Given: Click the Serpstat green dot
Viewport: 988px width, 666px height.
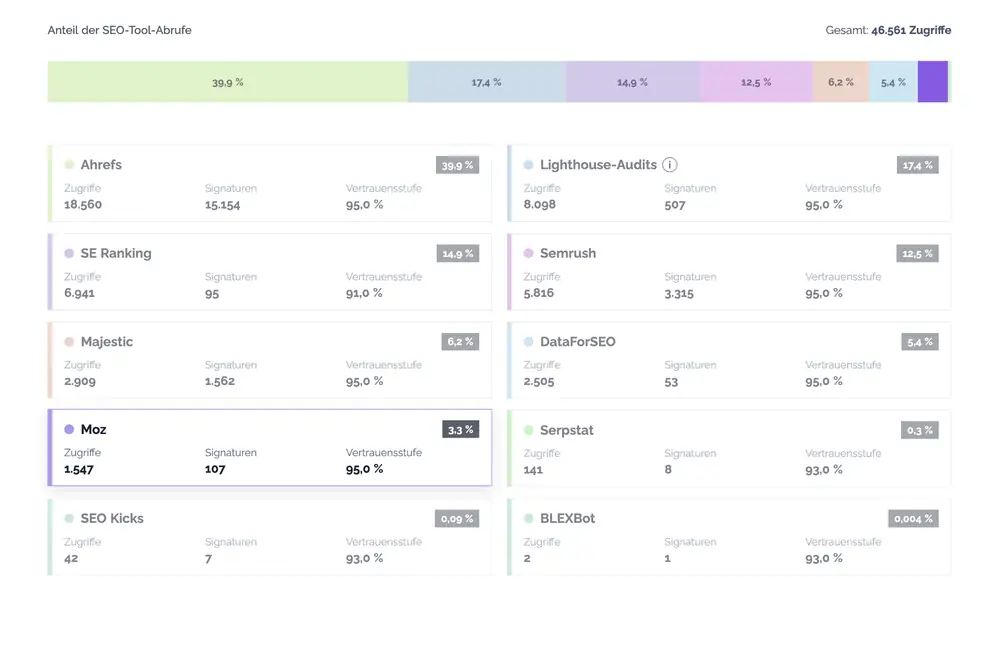Looking at the screenshot, I should pos(529,430).
